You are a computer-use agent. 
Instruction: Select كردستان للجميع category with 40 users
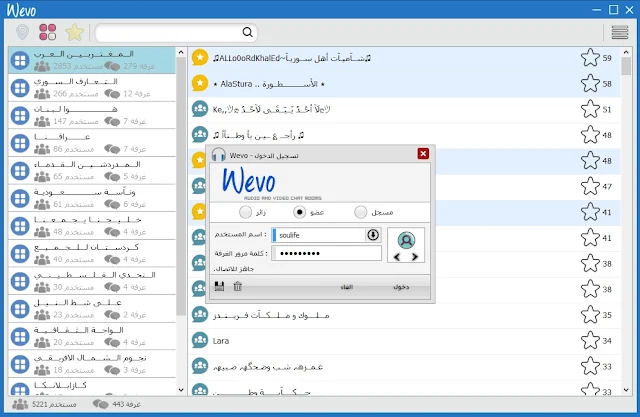[92, 253]
